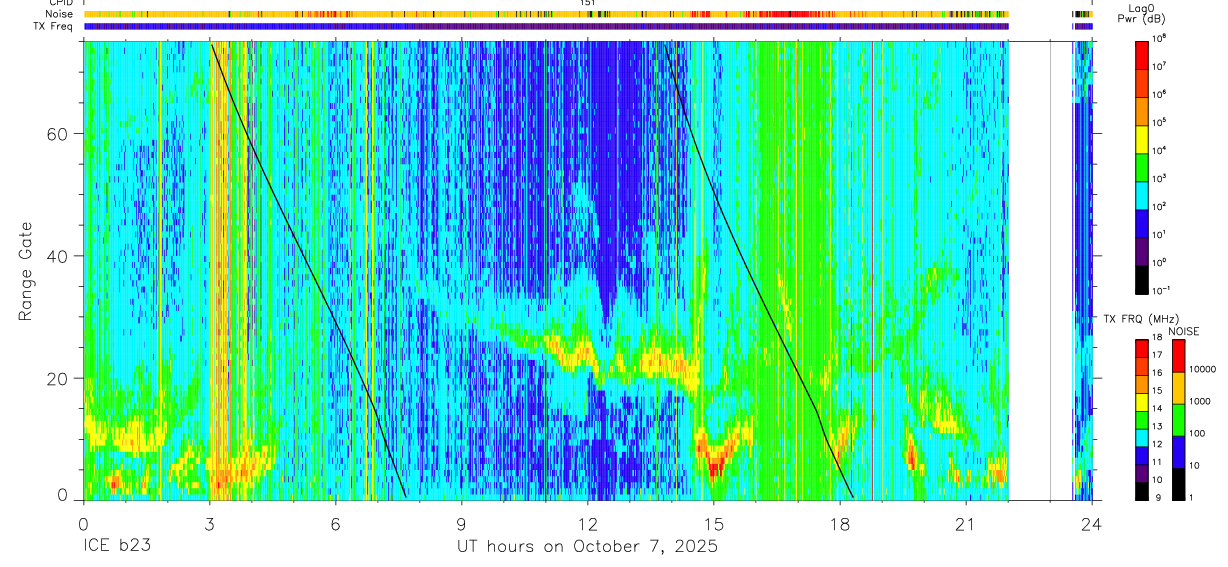Screen dimensions: 1228x567
Task: Click the '9' hour label on UT axis
Action: tap(461, 523)
